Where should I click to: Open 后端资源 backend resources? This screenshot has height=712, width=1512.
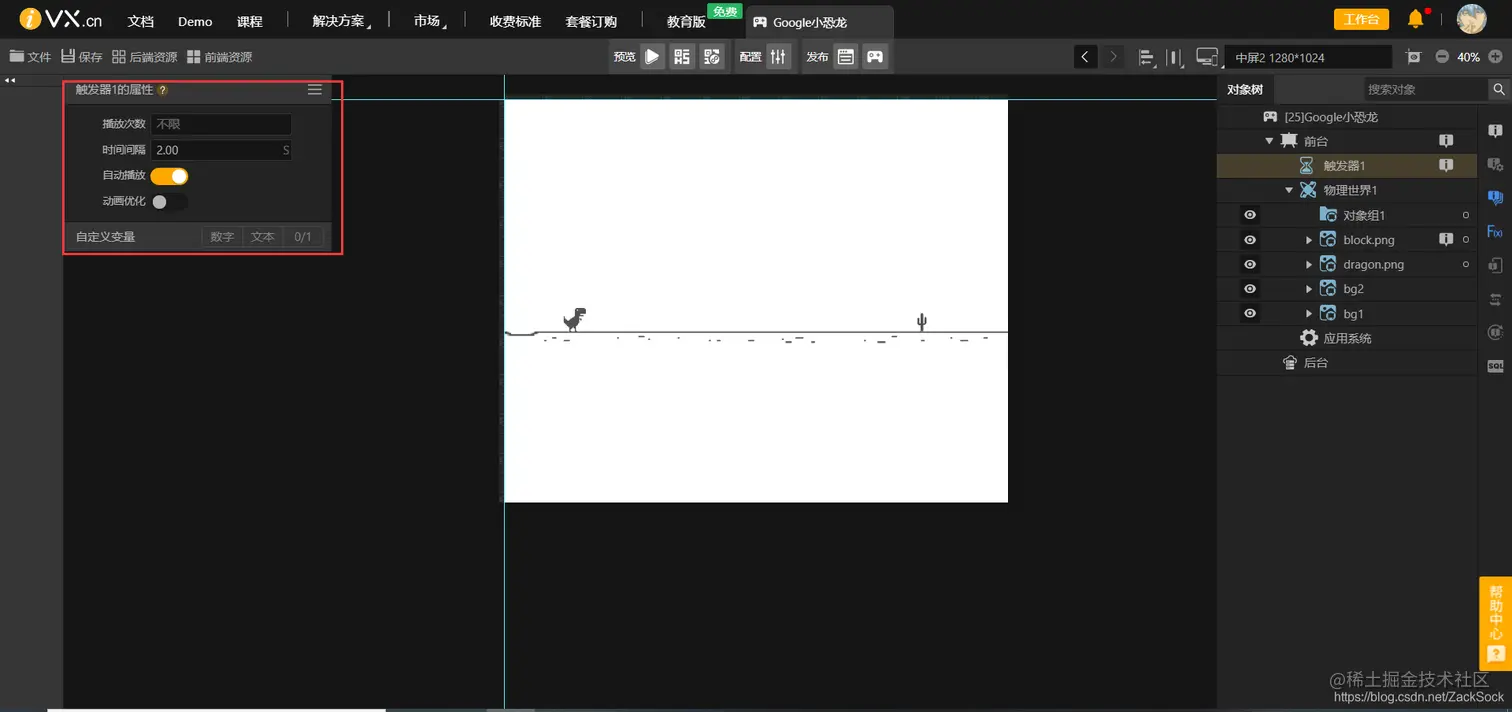click(145, 57)
